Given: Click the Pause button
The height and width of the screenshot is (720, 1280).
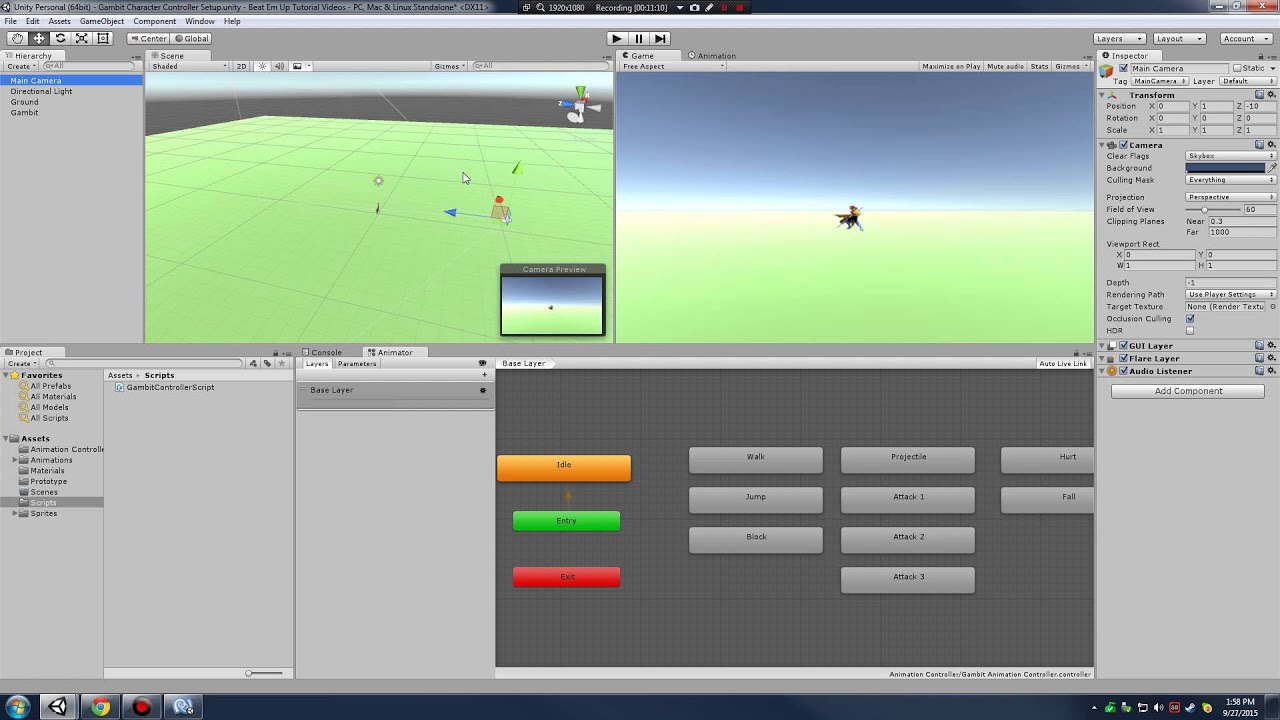Looking at the screenshot, I should coord(638,38).
